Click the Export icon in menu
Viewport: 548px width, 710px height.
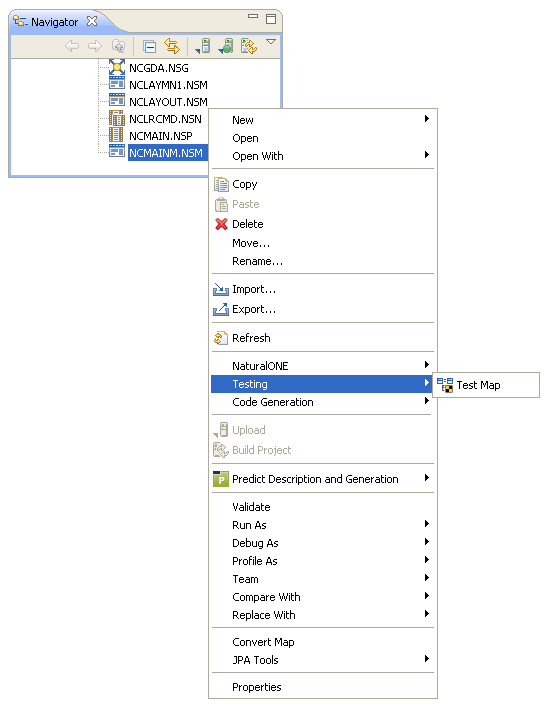coord(221,309)
